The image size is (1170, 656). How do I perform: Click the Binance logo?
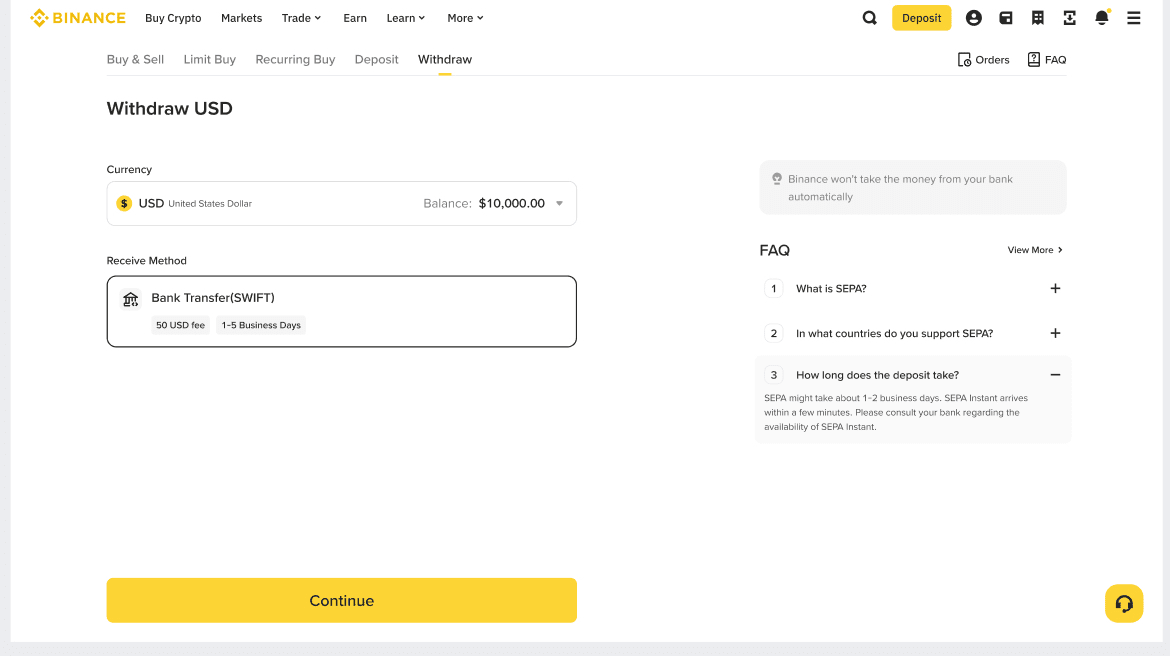tap(78, 18)
